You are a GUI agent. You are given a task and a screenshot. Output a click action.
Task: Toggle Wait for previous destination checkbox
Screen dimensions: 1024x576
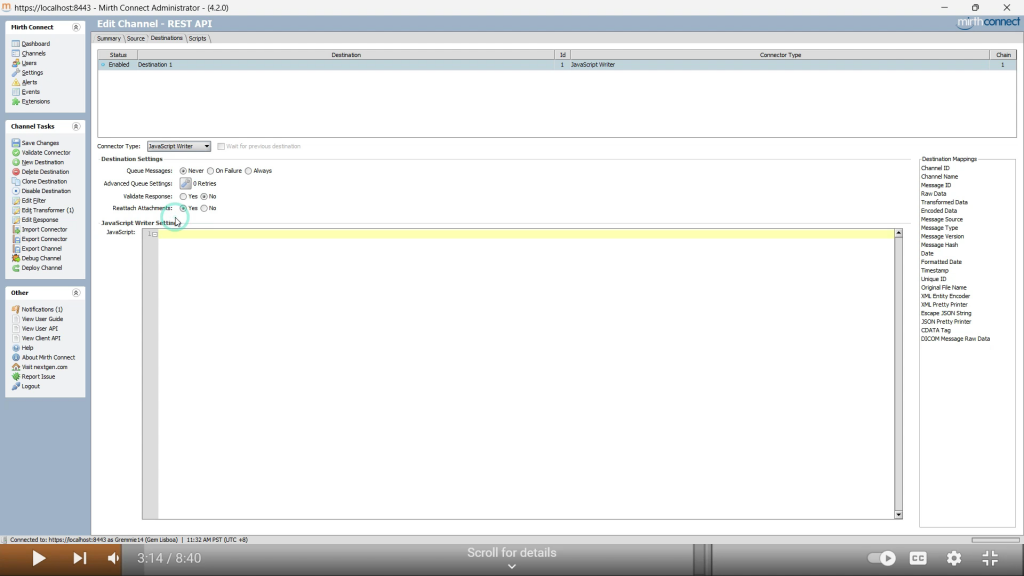[x=221, y=146]
